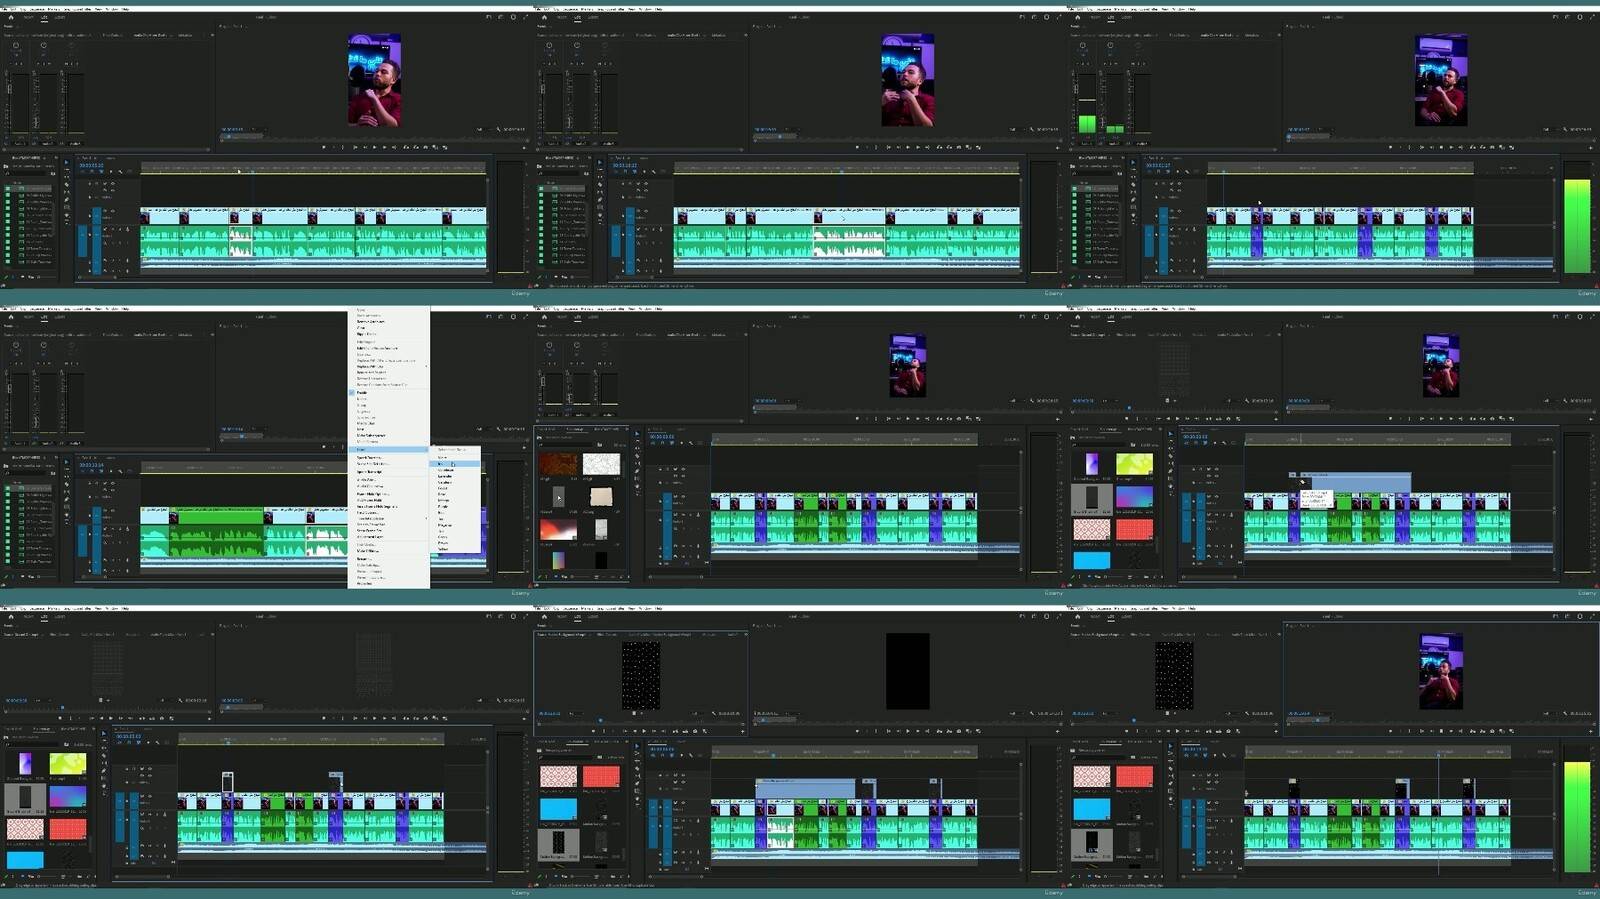Play Source Monitor in bottom-middle frame

click(644, 731)
